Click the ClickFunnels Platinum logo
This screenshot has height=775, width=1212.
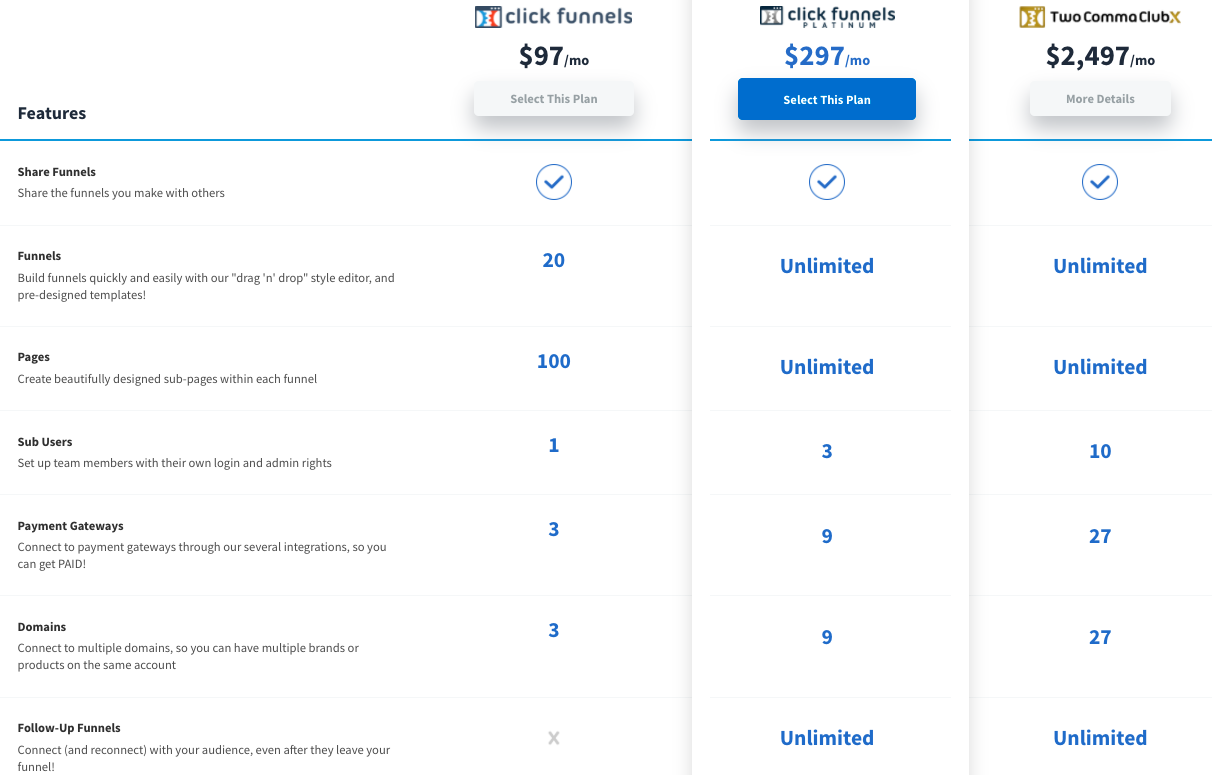[827, 17]
